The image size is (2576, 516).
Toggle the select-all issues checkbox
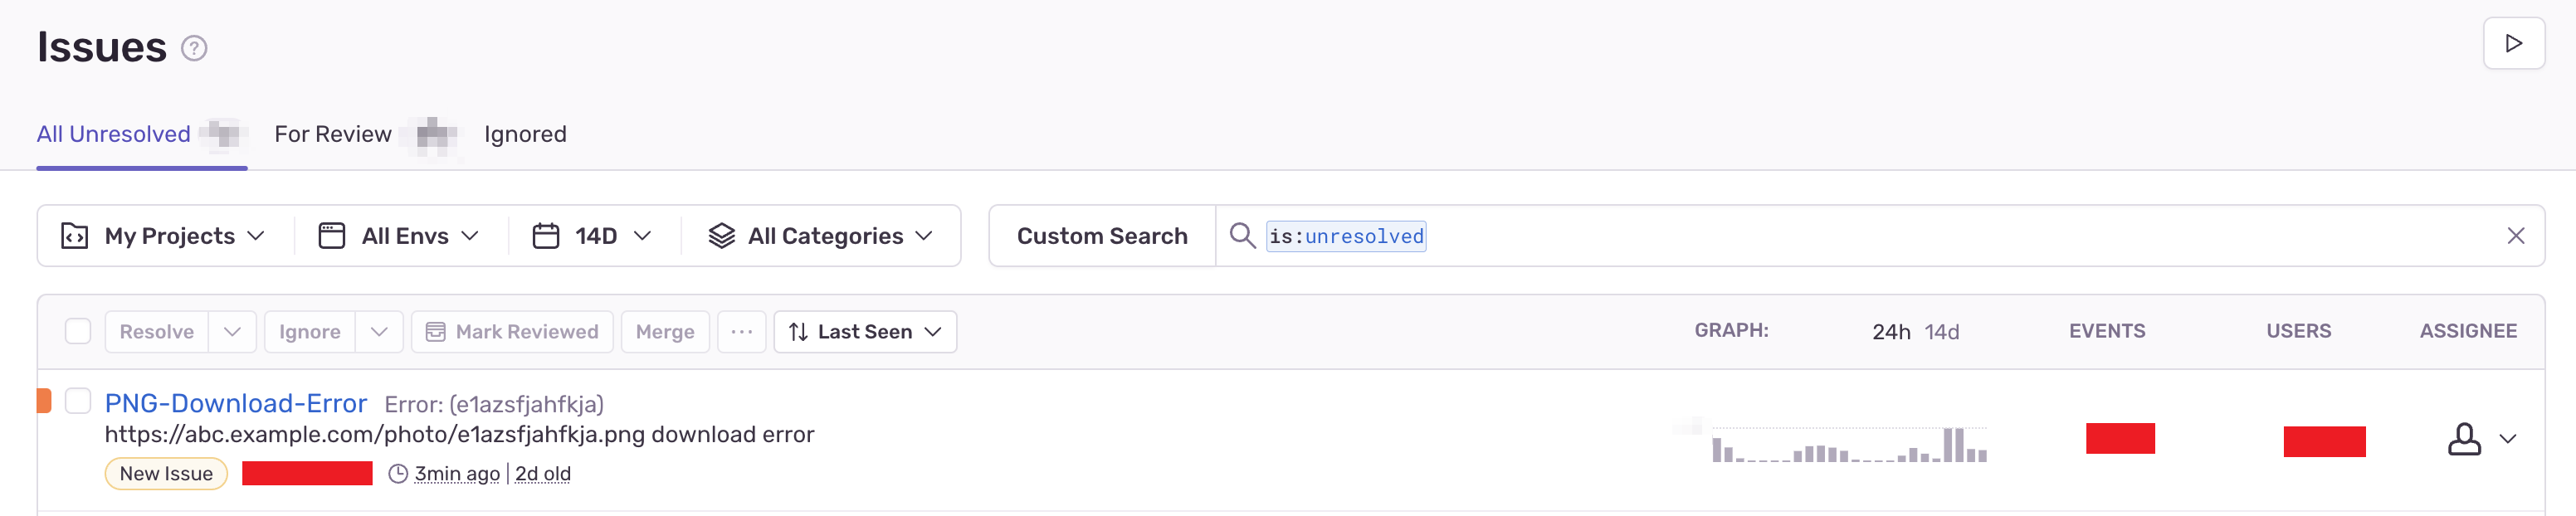[x=78, y=331]
